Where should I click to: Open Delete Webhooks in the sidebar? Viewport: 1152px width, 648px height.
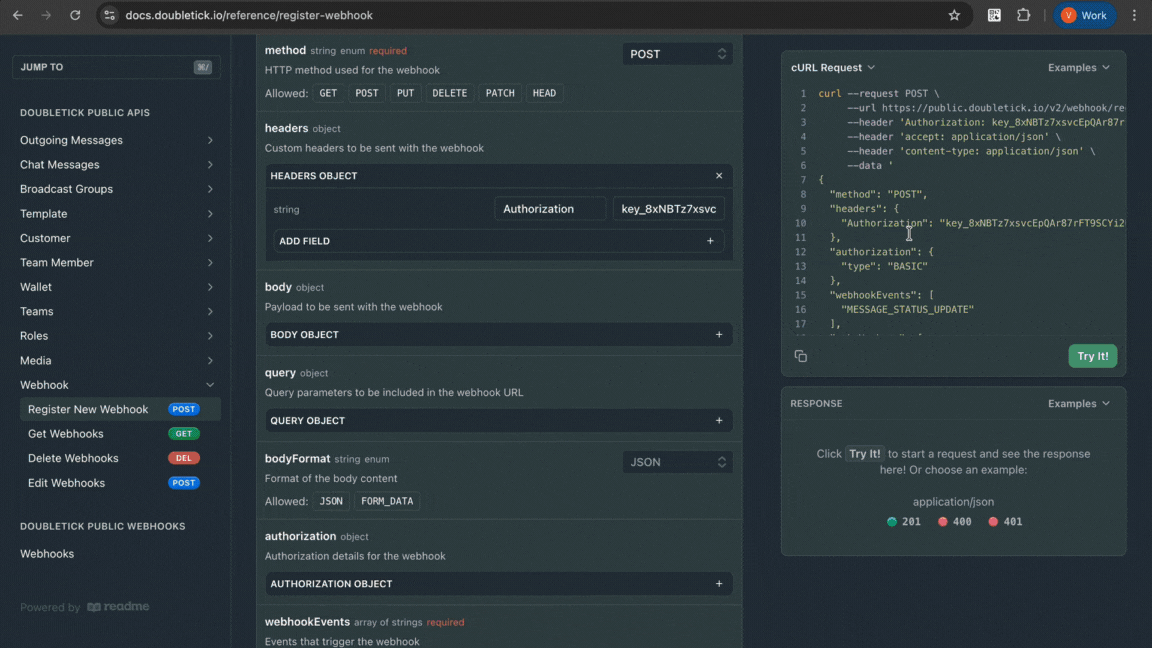73,458
